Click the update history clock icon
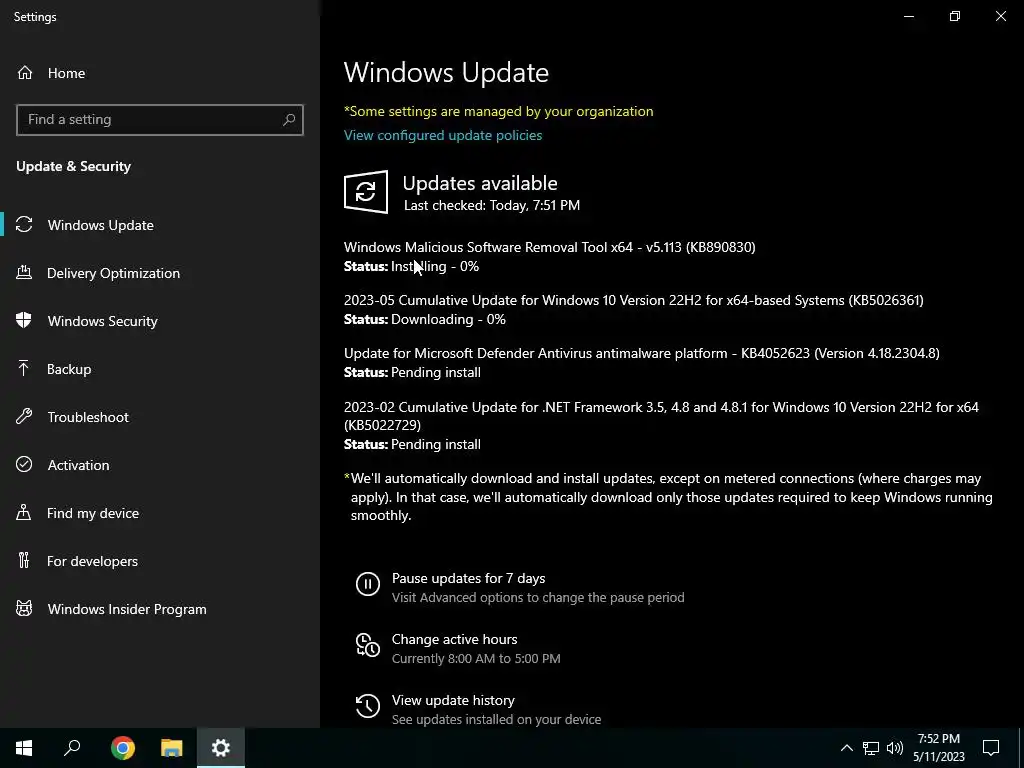This screenshot has height=768, width=1024. pyautogui.click(x=368, y=705)
